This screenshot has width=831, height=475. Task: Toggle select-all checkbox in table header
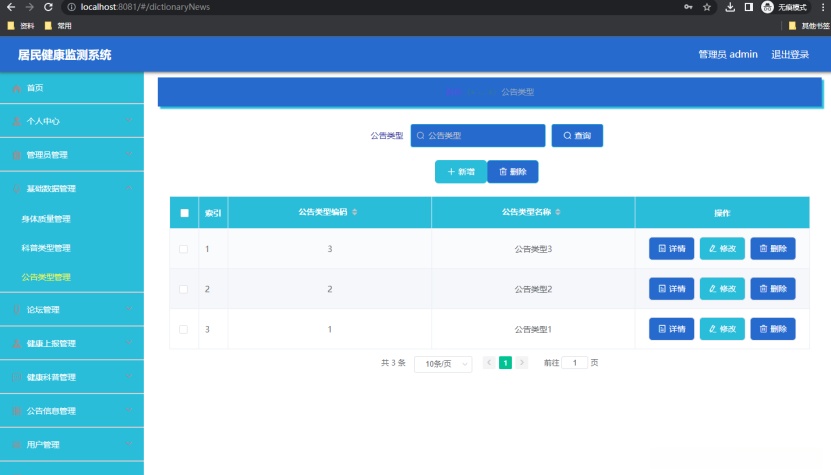184,213
